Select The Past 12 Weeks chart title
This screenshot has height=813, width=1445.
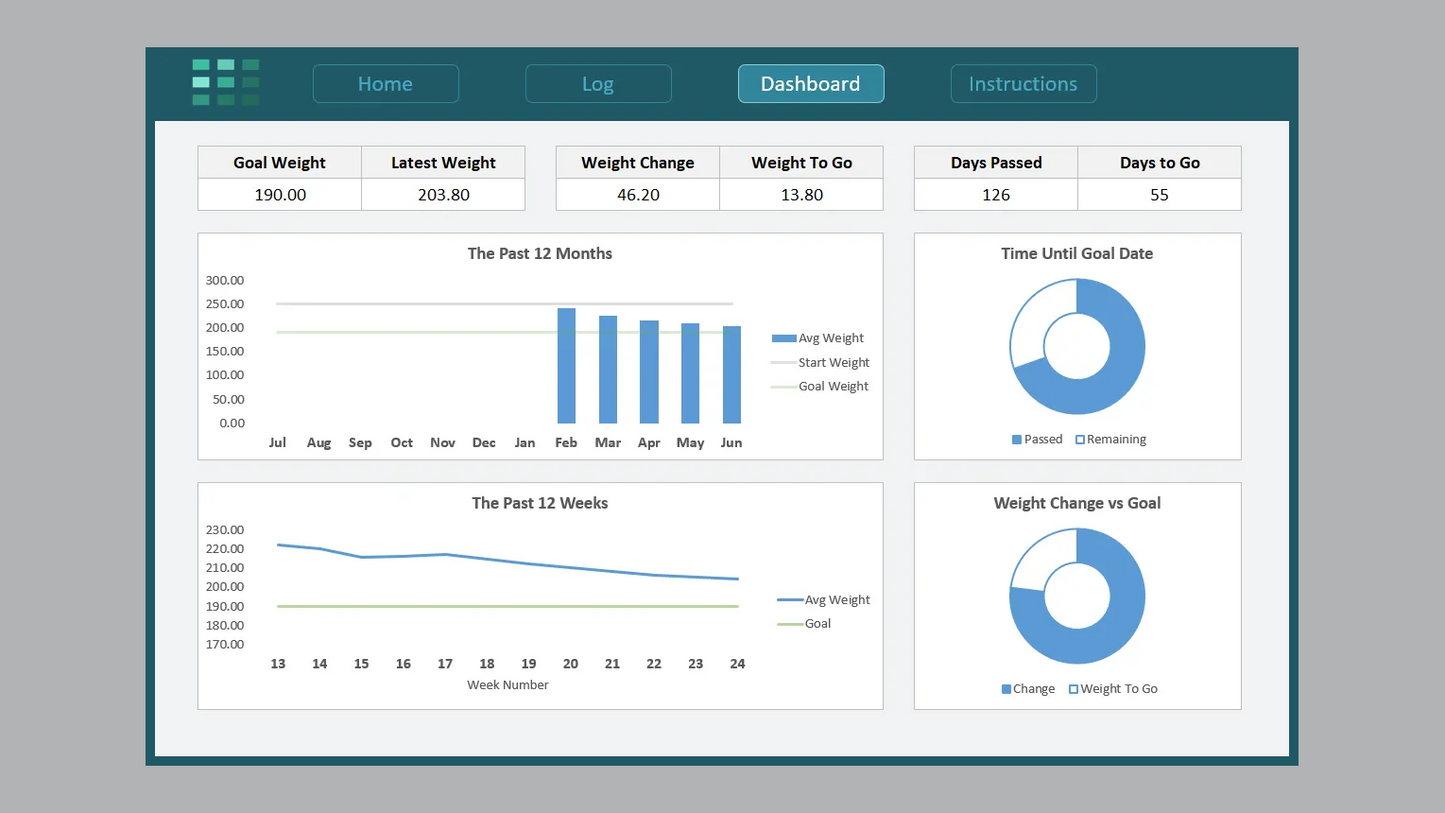(x=540, y=503)
